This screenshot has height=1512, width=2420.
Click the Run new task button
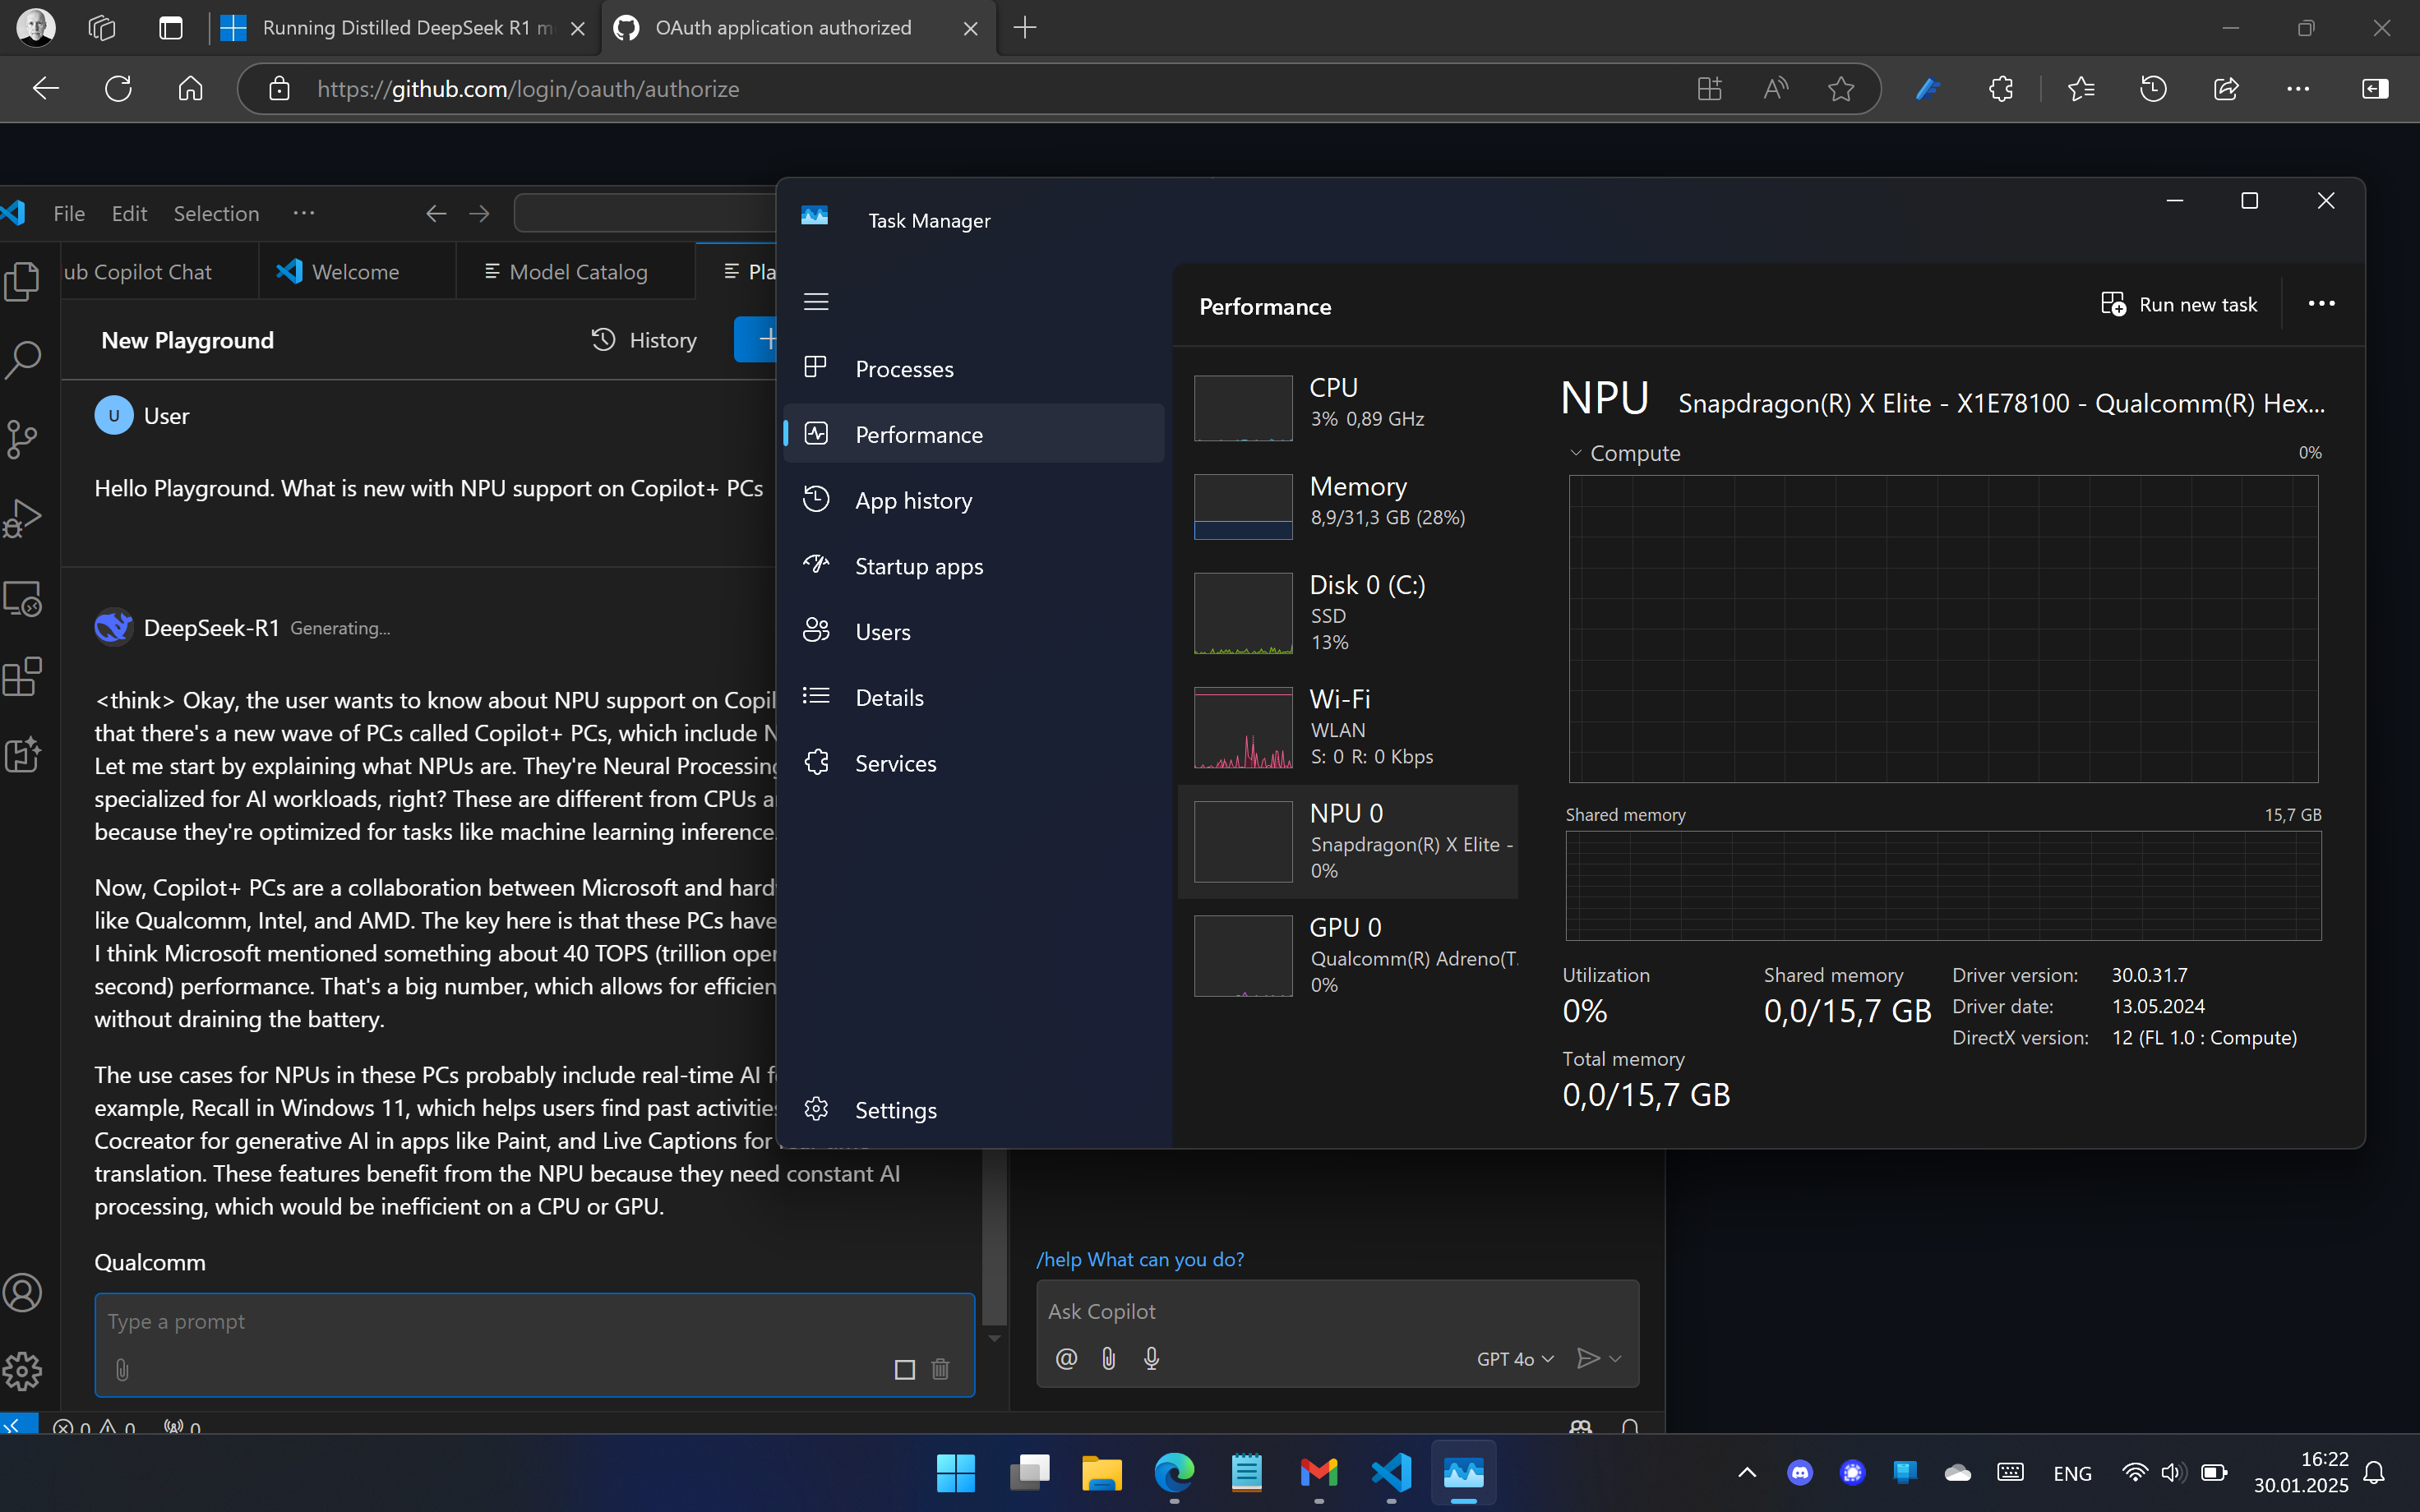2180,304
